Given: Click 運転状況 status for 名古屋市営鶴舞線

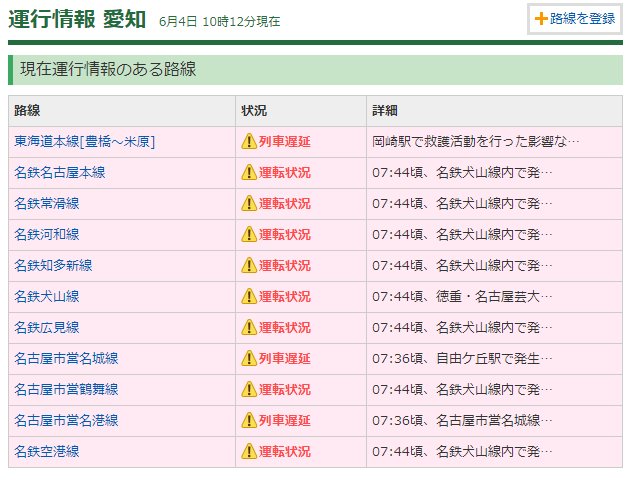Looking at the screenshot, I should click(x=285, y=390).
